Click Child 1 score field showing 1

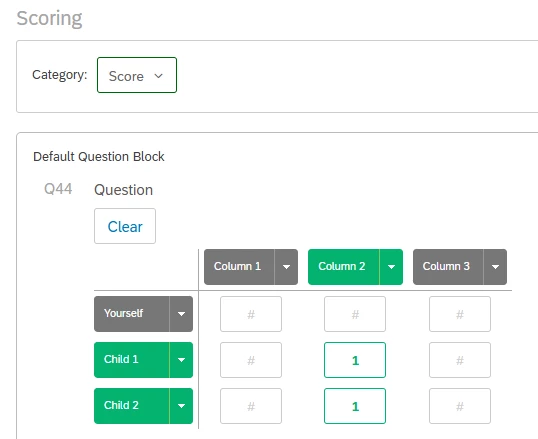pos(355,360)
